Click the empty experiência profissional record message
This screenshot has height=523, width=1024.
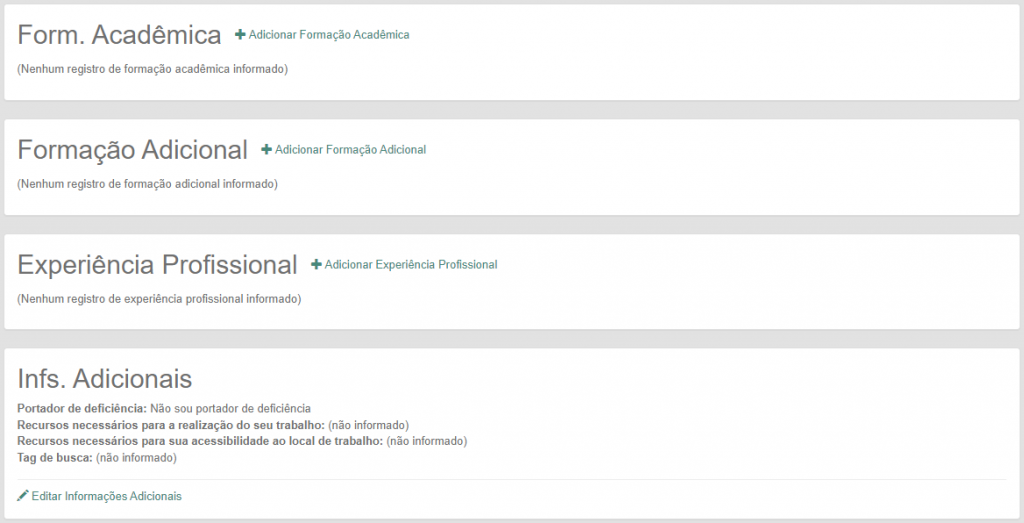159,299
